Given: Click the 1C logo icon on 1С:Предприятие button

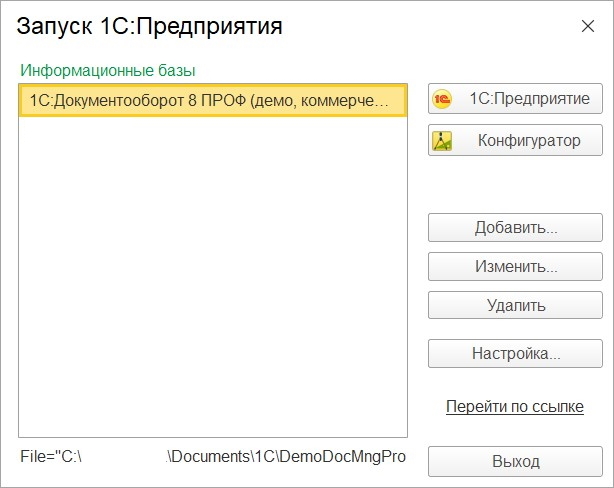Looking at the screenshot, I should (442, 99).
